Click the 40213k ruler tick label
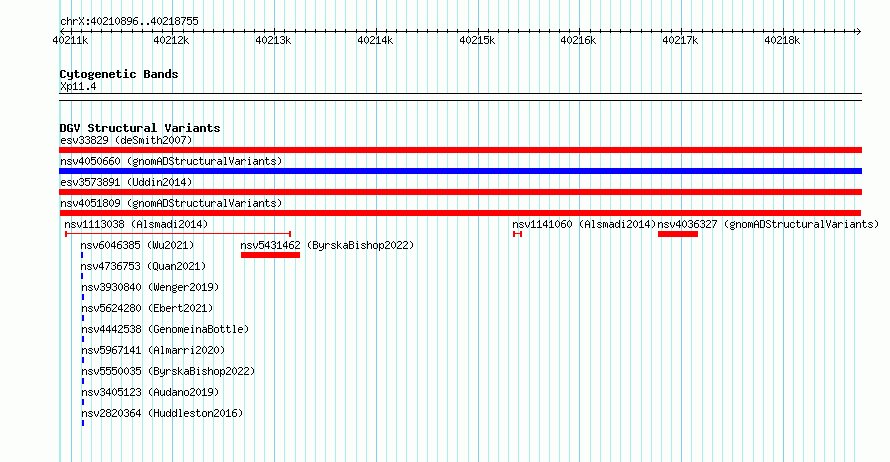This screenshot has height=462, width=890. point(273,40)
